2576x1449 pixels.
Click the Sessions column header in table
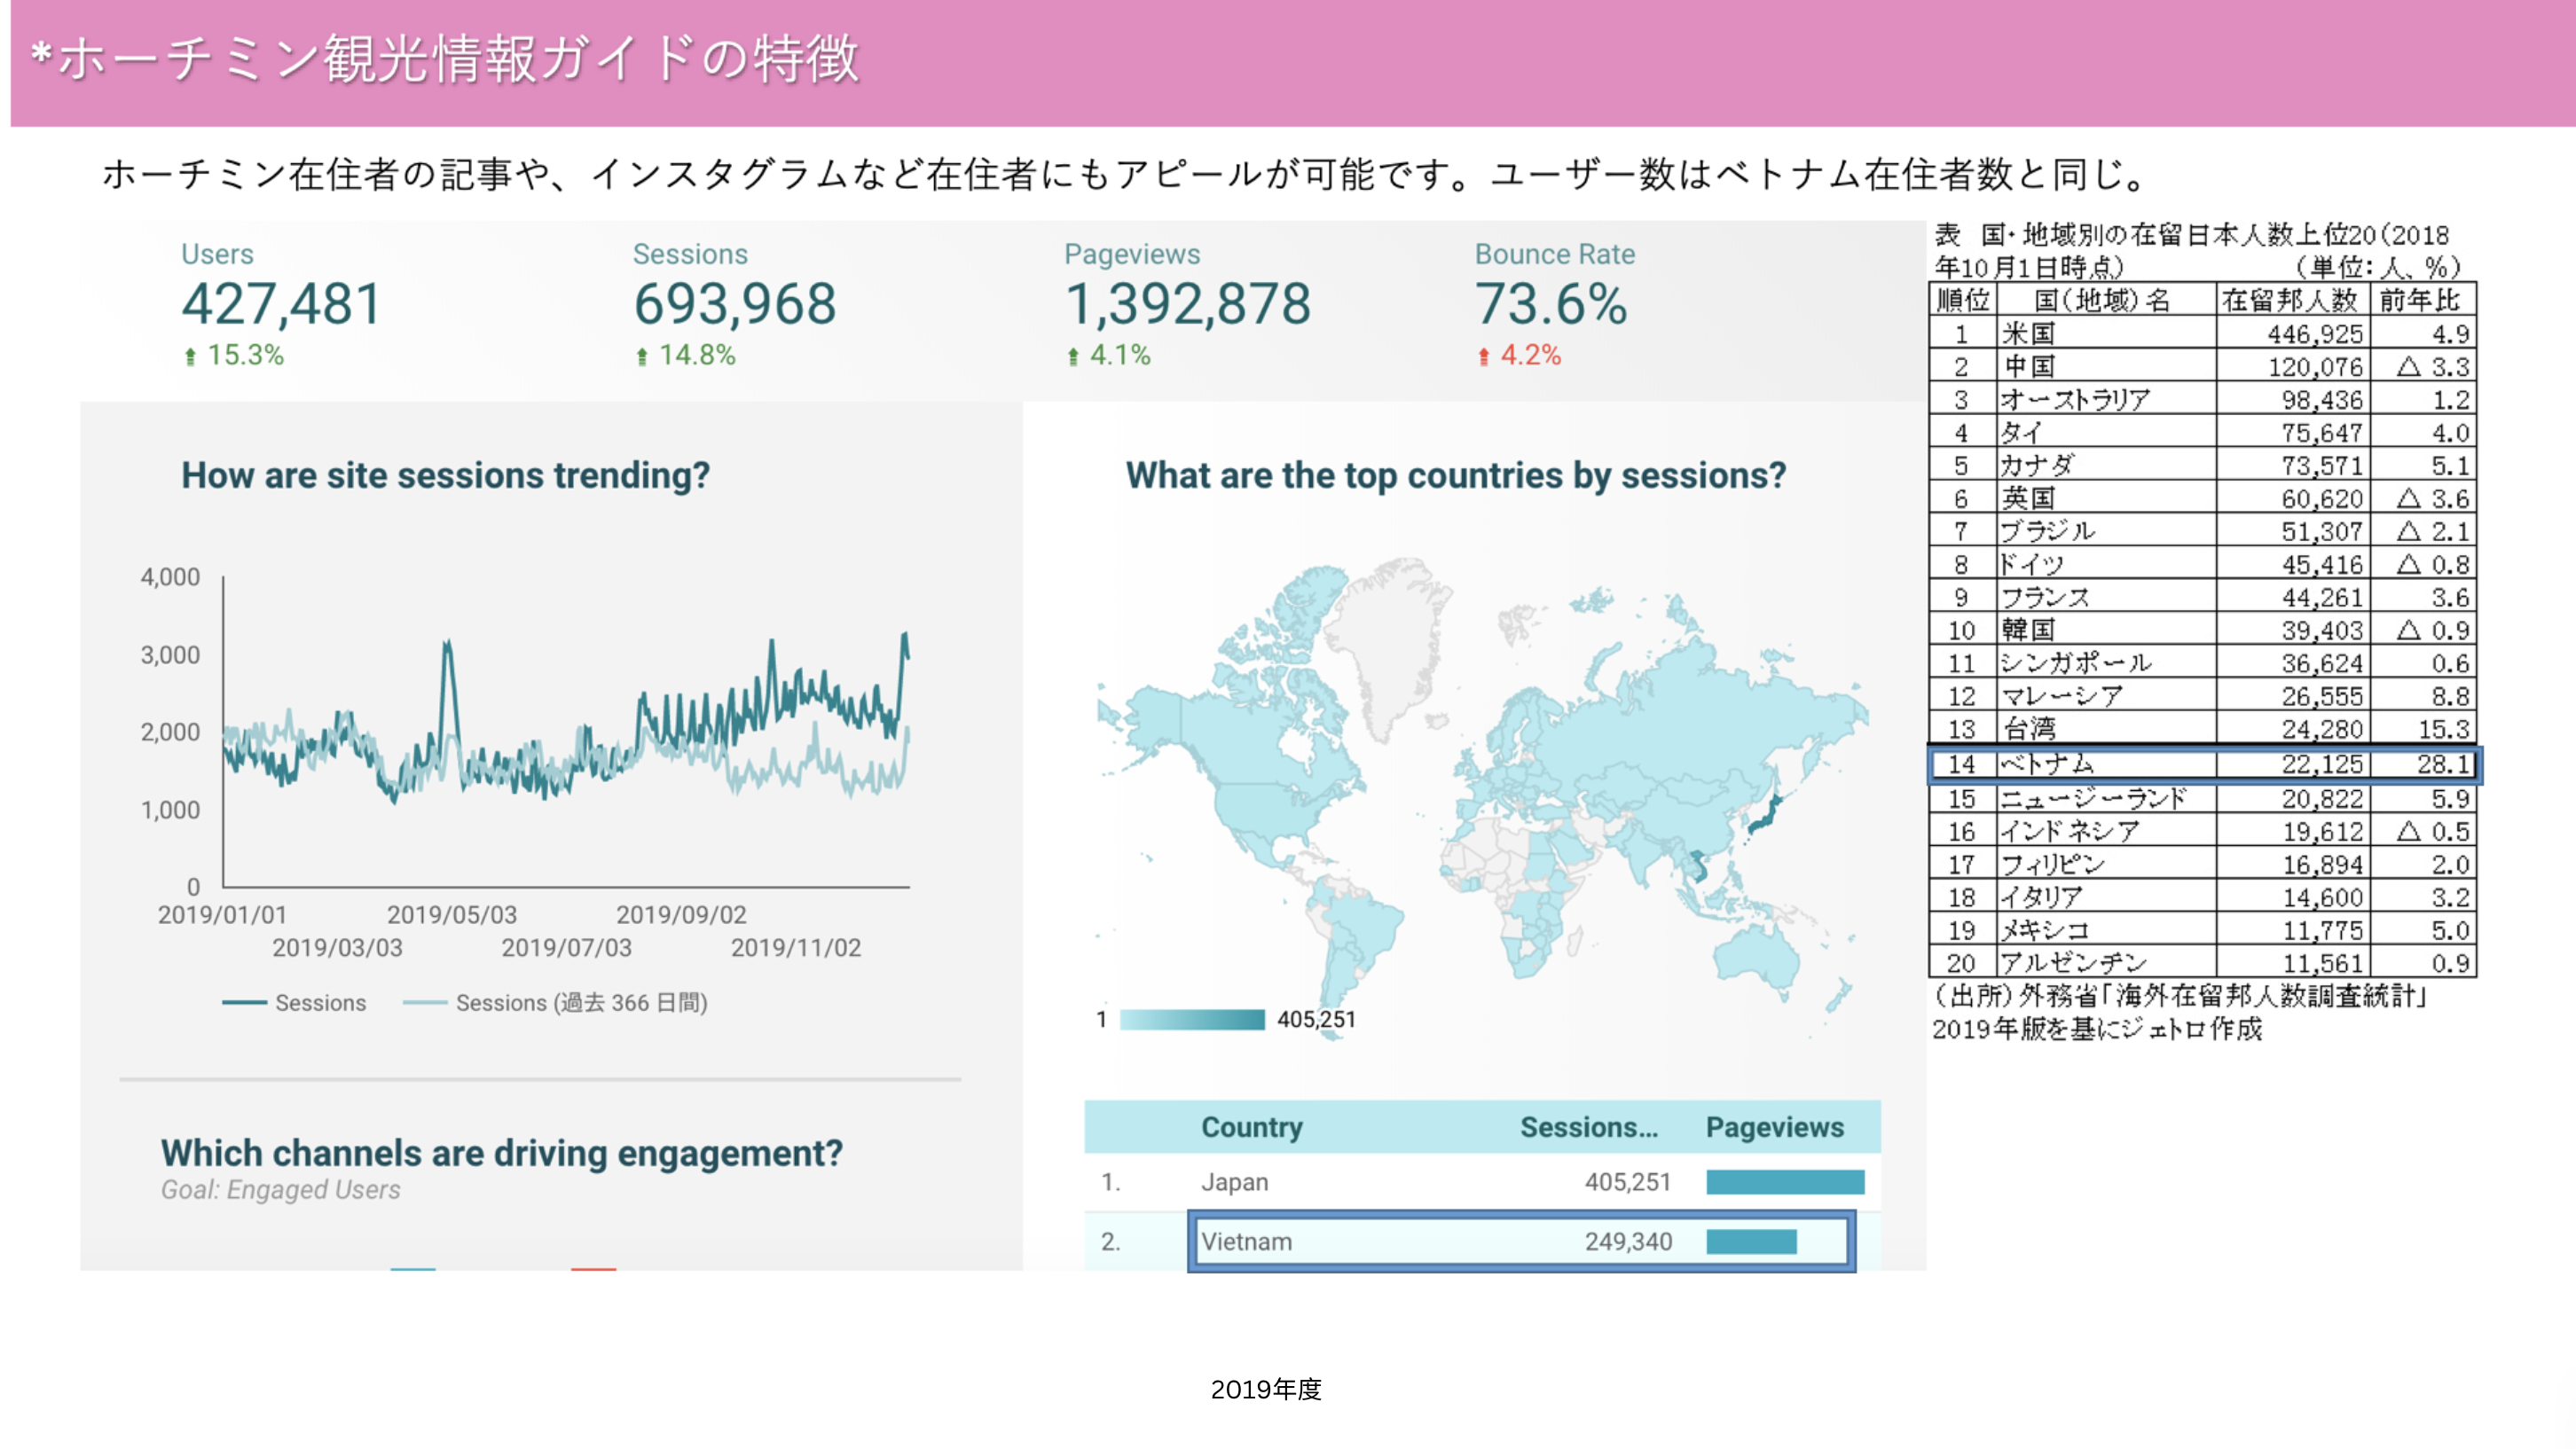1588,1127
